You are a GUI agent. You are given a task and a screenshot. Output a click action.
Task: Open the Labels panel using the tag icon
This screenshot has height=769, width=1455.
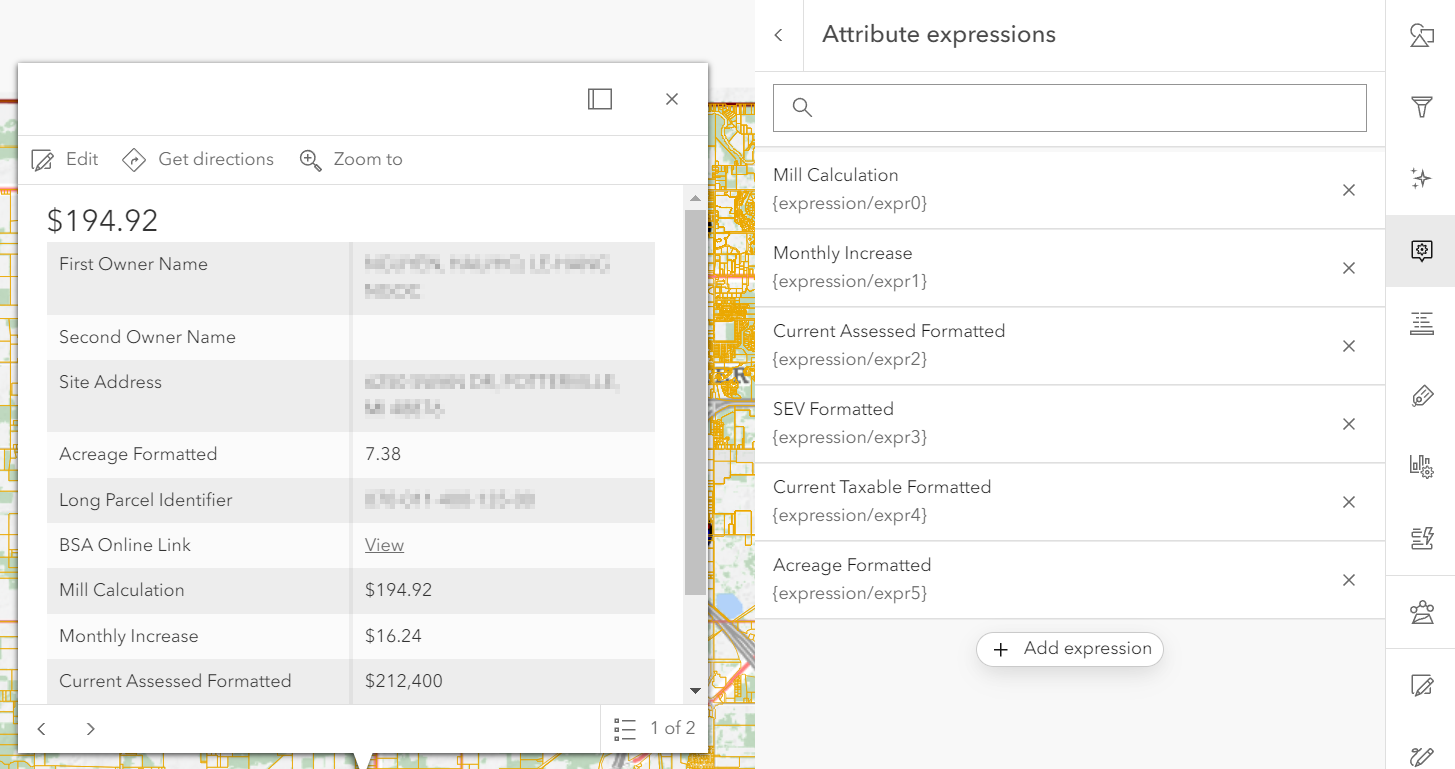point(1421,396)
